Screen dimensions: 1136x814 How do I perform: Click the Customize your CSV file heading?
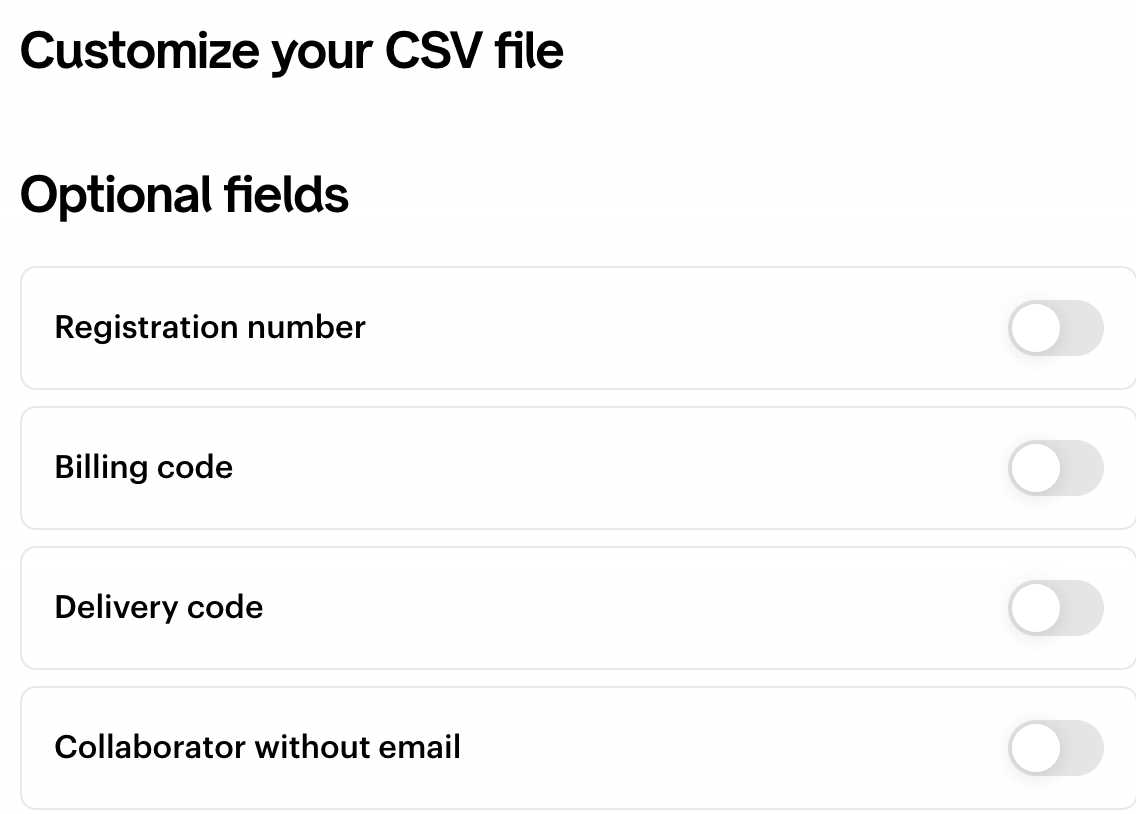[291, 51]
